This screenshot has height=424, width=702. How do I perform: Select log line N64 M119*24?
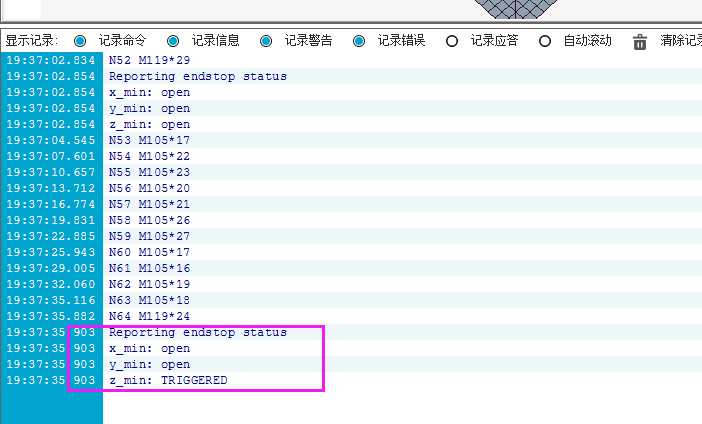[x=149, y=316]
